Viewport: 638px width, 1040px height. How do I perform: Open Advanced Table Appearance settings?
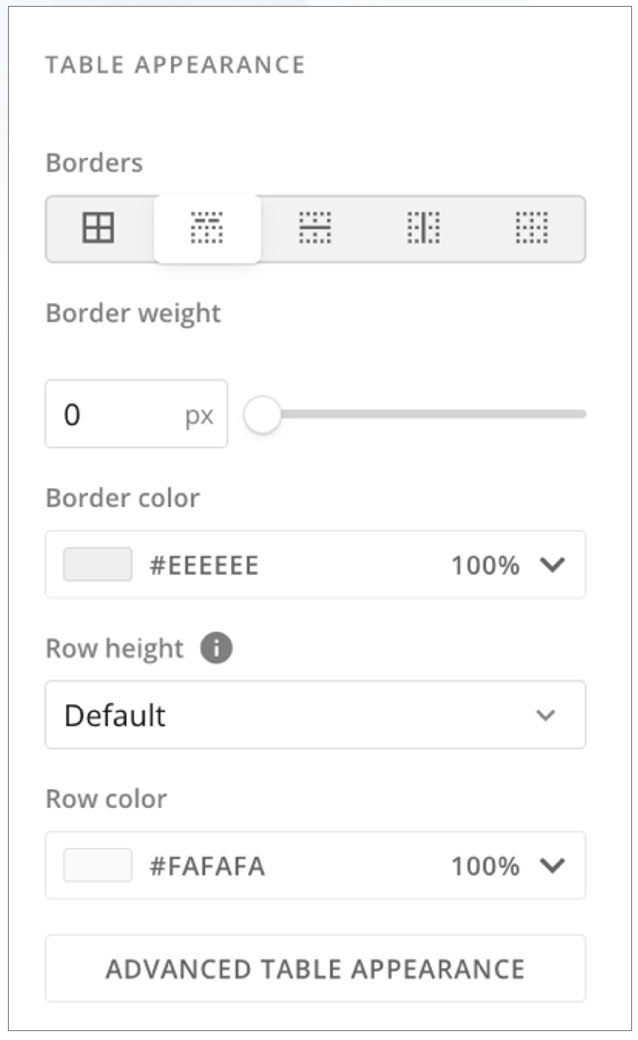coord(315,968)
